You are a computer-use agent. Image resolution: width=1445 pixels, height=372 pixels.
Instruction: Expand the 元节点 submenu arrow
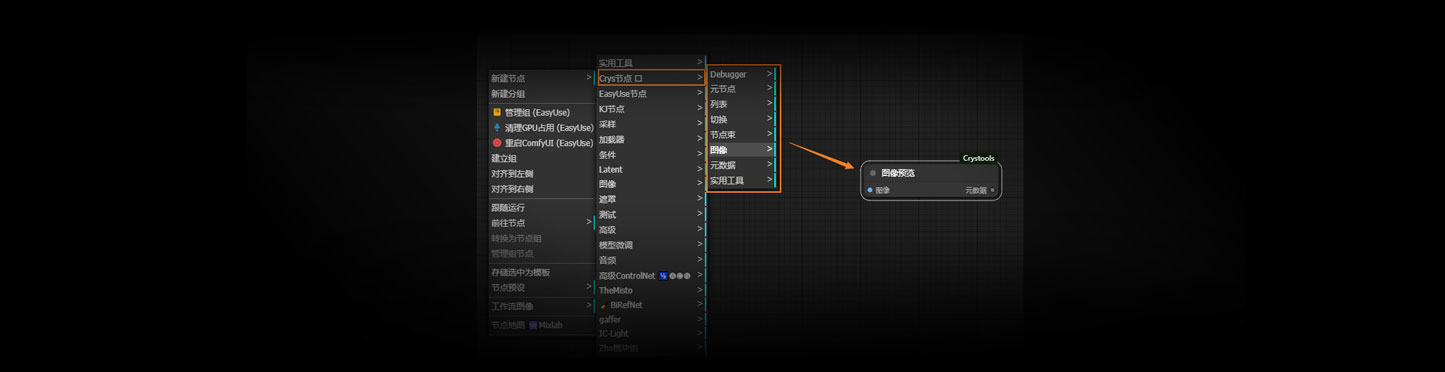click(x=770, y=88)
